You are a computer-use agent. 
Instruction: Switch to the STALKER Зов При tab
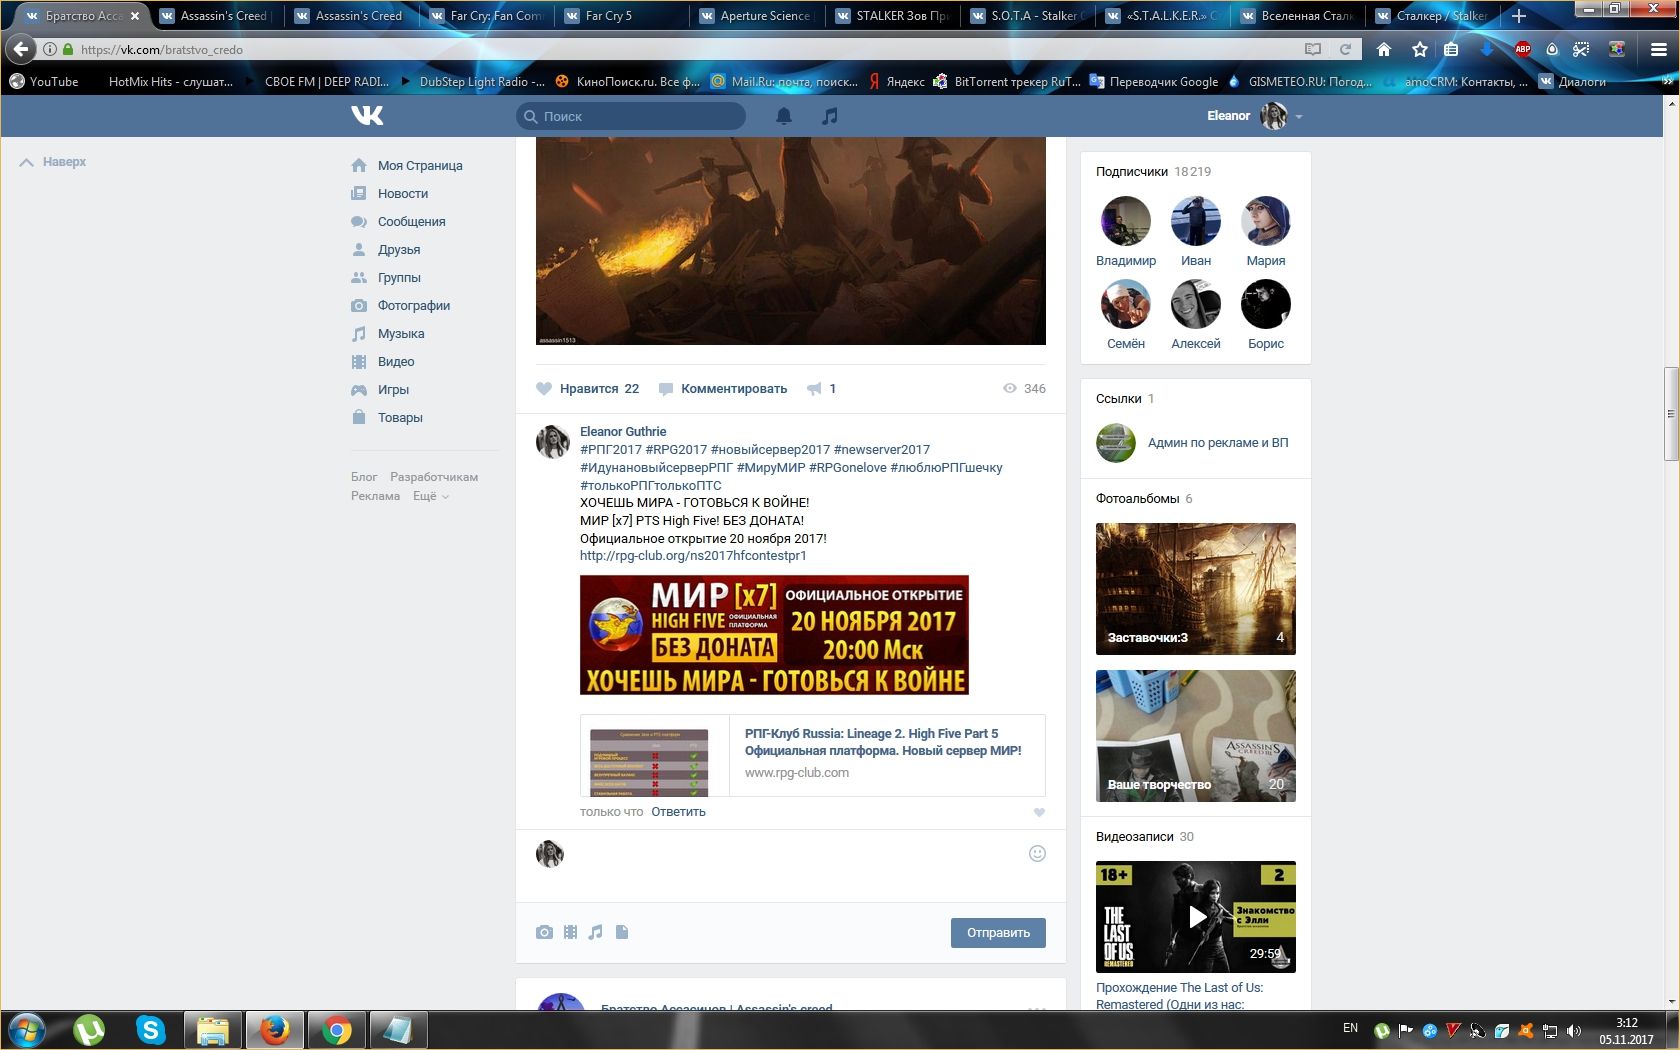pyautogui.click(x=892, y=16)
